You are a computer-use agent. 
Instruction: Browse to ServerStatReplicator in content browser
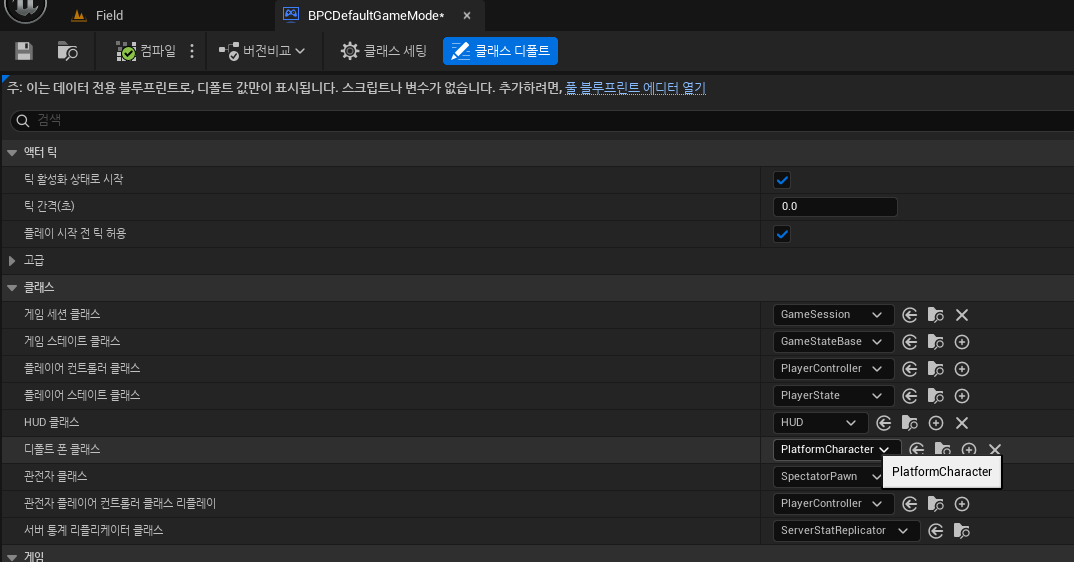(962, 530)
